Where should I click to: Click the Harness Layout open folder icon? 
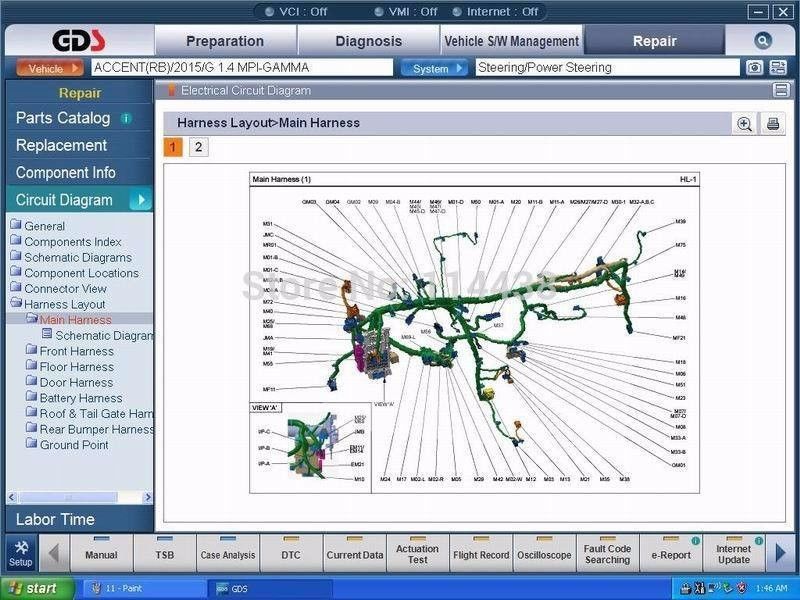[x=16, y=303]
